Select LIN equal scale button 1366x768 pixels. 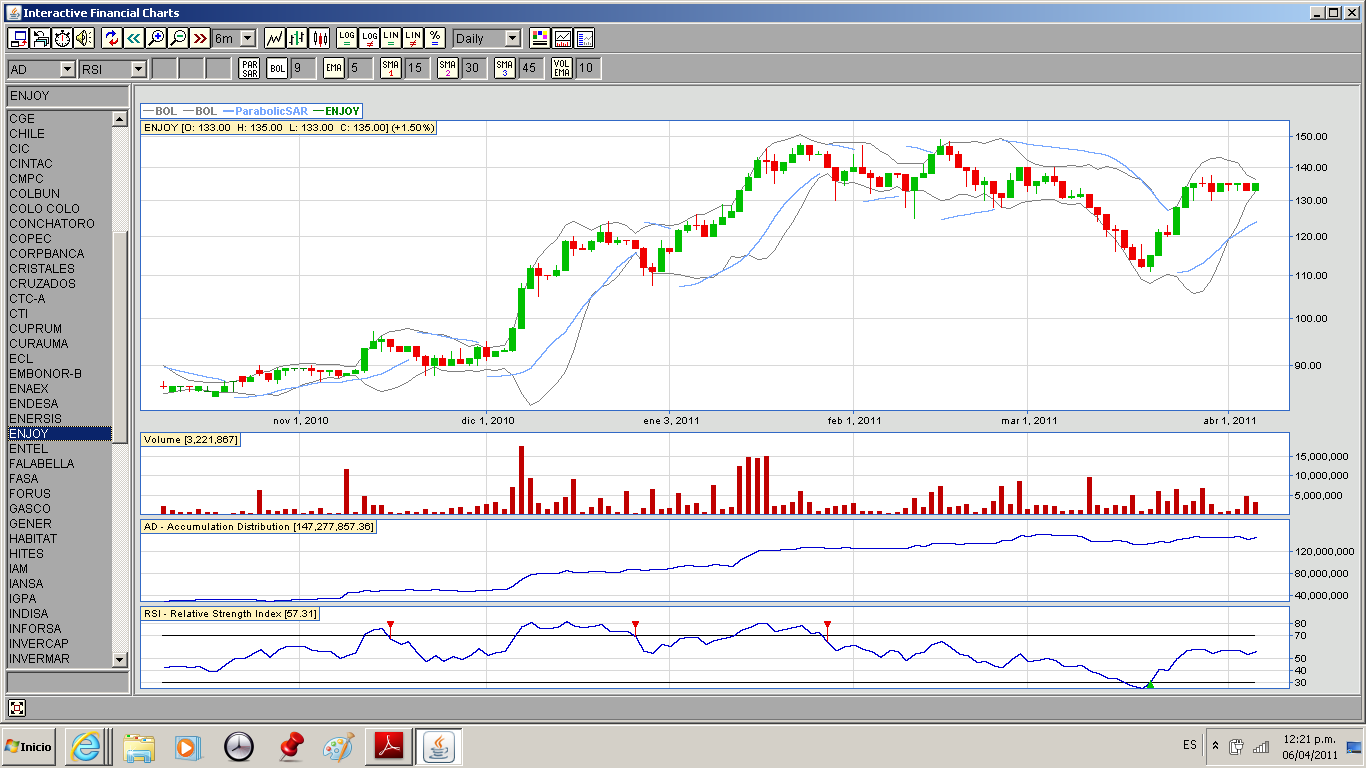(391, 38)
